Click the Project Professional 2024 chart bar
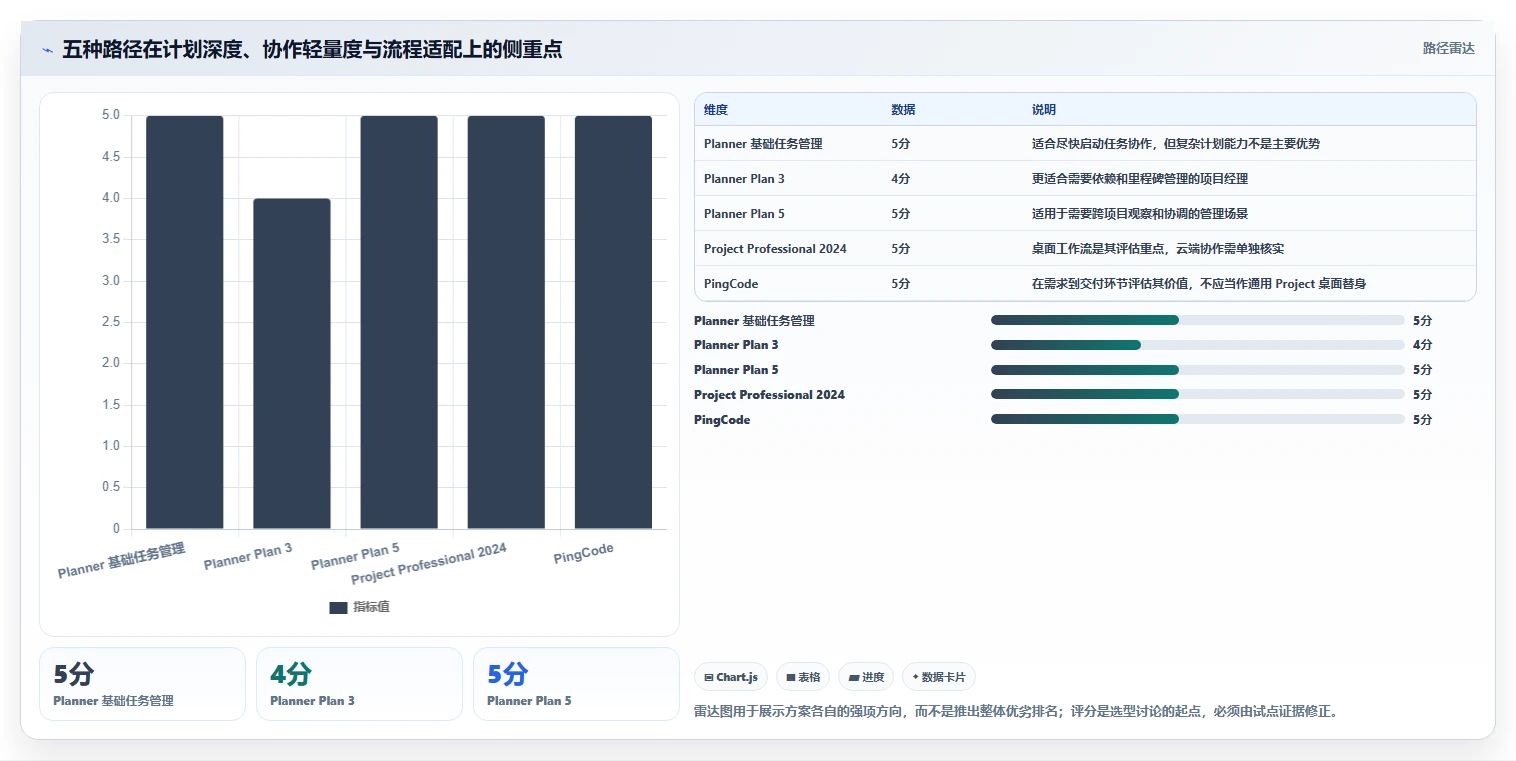Screen dimensions: 1516x761 coord(506,322)
